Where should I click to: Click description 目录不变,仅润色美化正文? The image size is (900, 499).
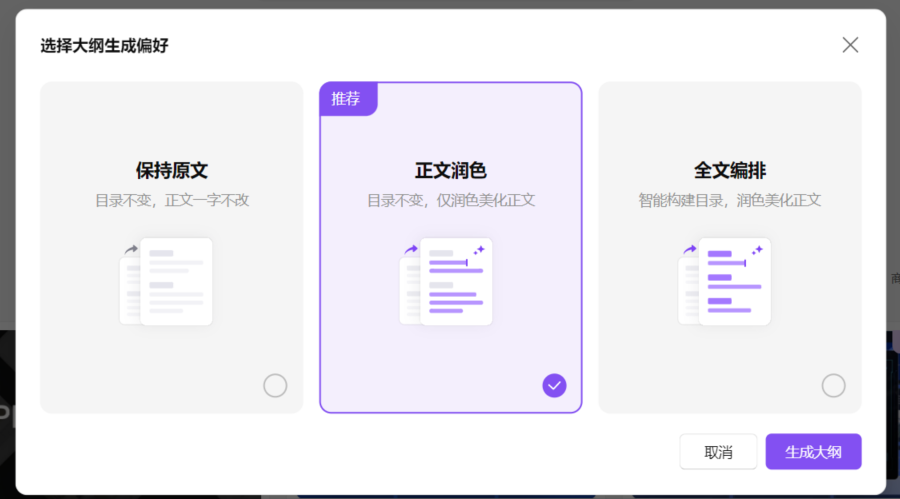(x=451, y=200)
